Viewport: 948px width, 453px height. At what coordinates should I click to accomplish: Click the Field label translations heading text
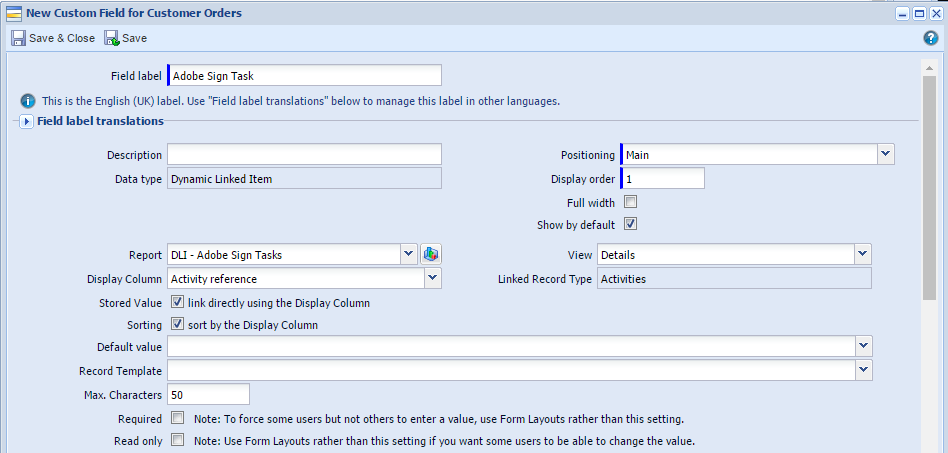100,121
